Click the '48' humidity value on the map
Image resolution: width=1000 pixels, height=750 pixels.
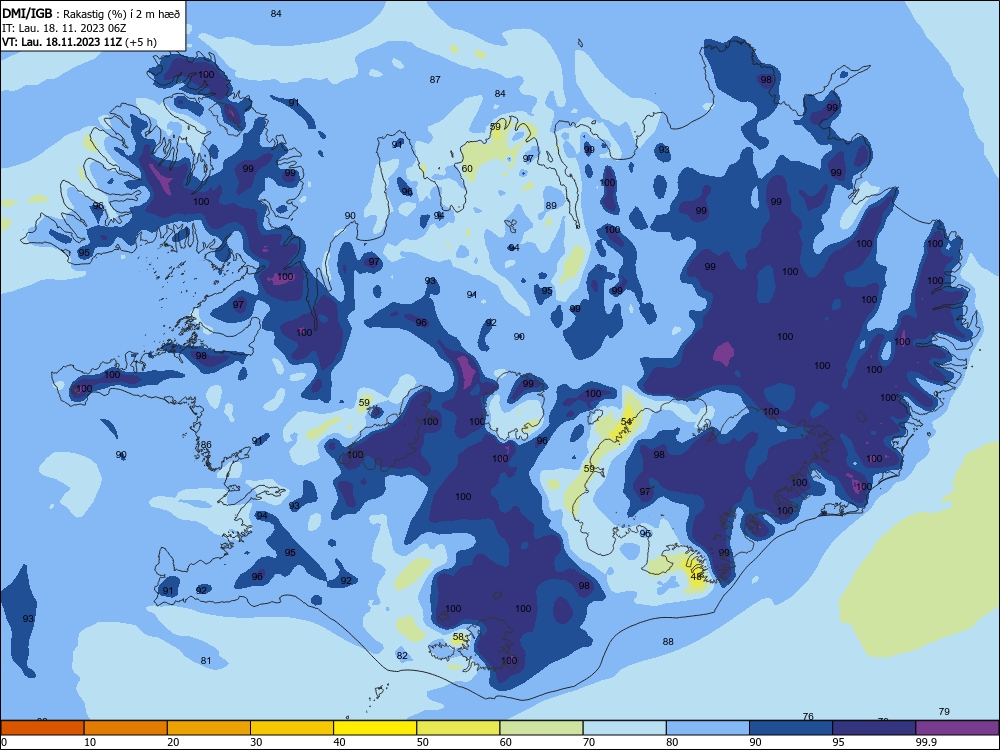point(696,577)
